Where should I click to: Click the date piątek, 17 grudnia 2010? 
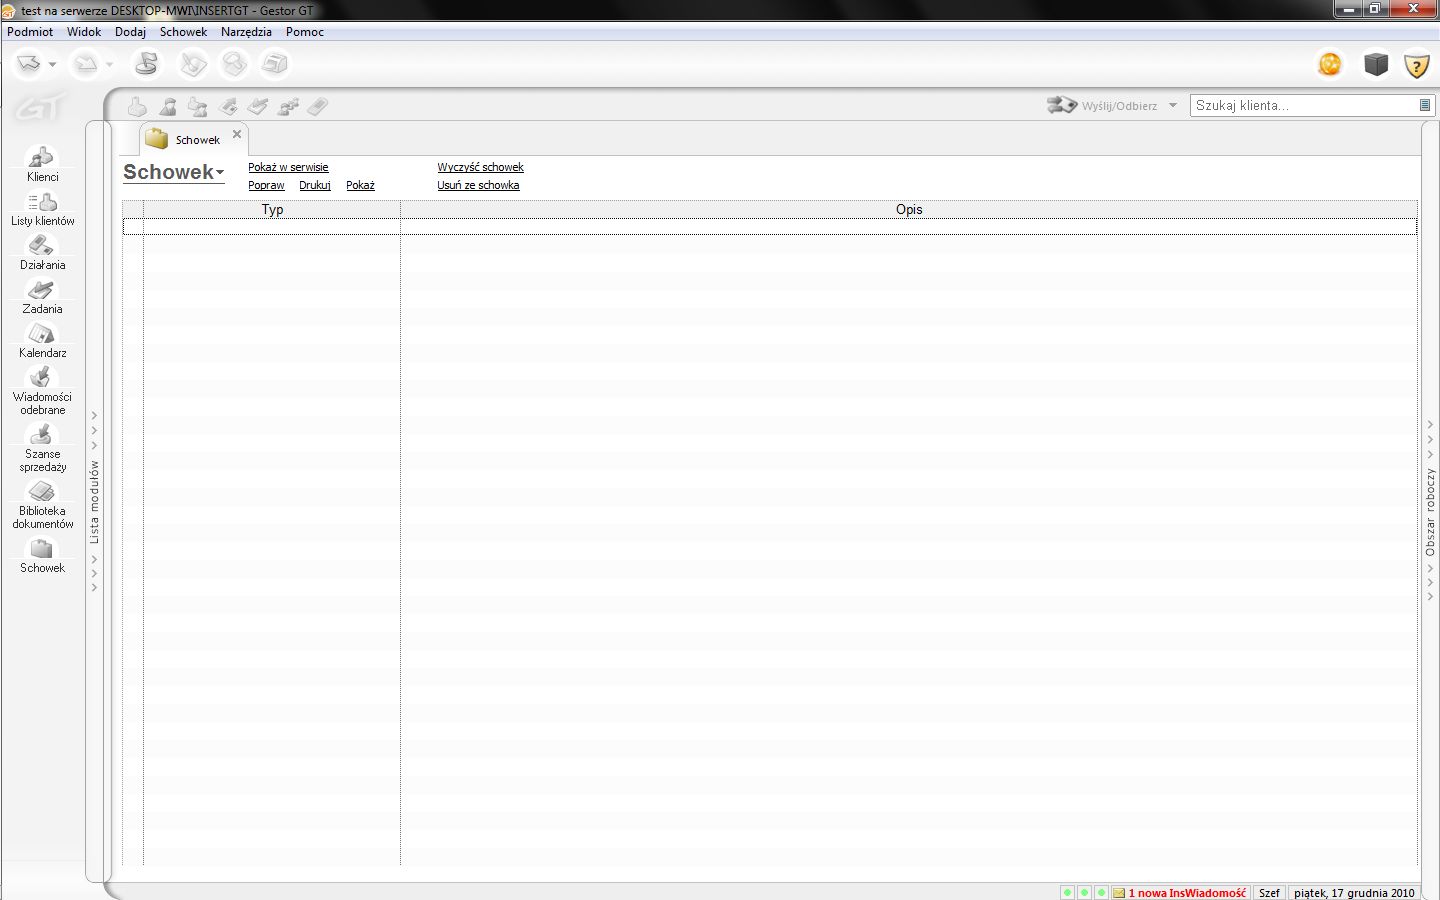(1354, 893)
